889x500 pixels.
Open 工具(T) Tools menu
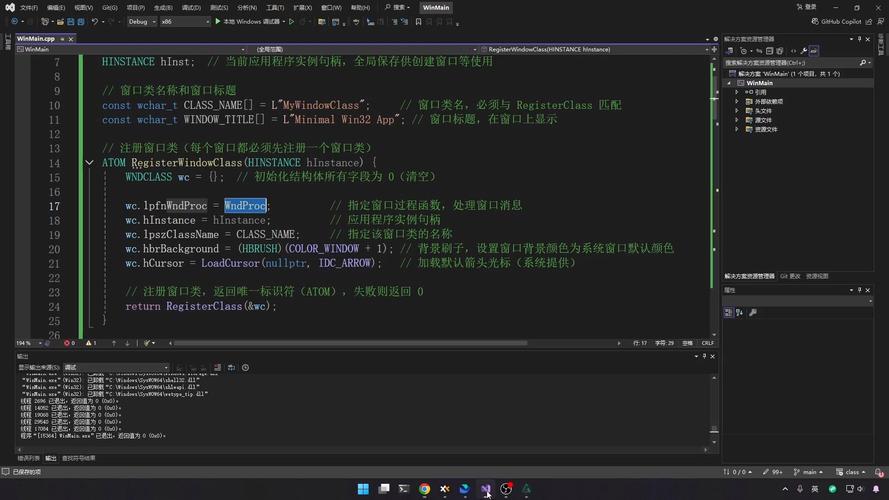(x=275, y=7)
